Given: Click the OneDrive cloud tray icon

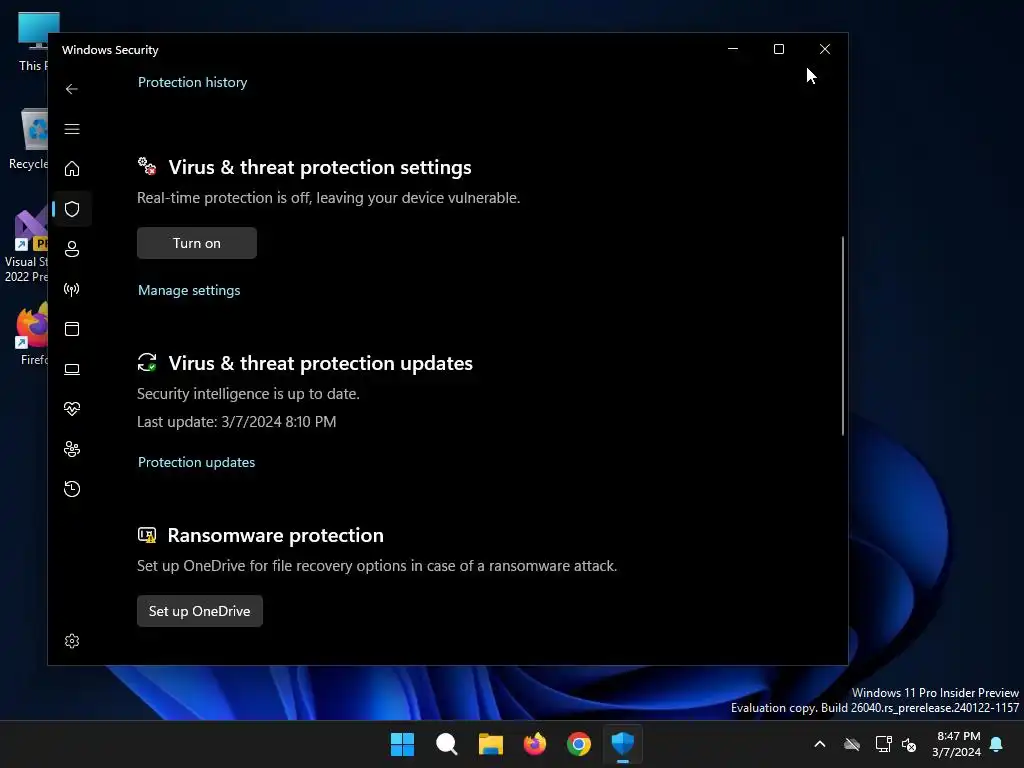Looking at the screenshot, I should pyautogui.click(x=852, y=744).
